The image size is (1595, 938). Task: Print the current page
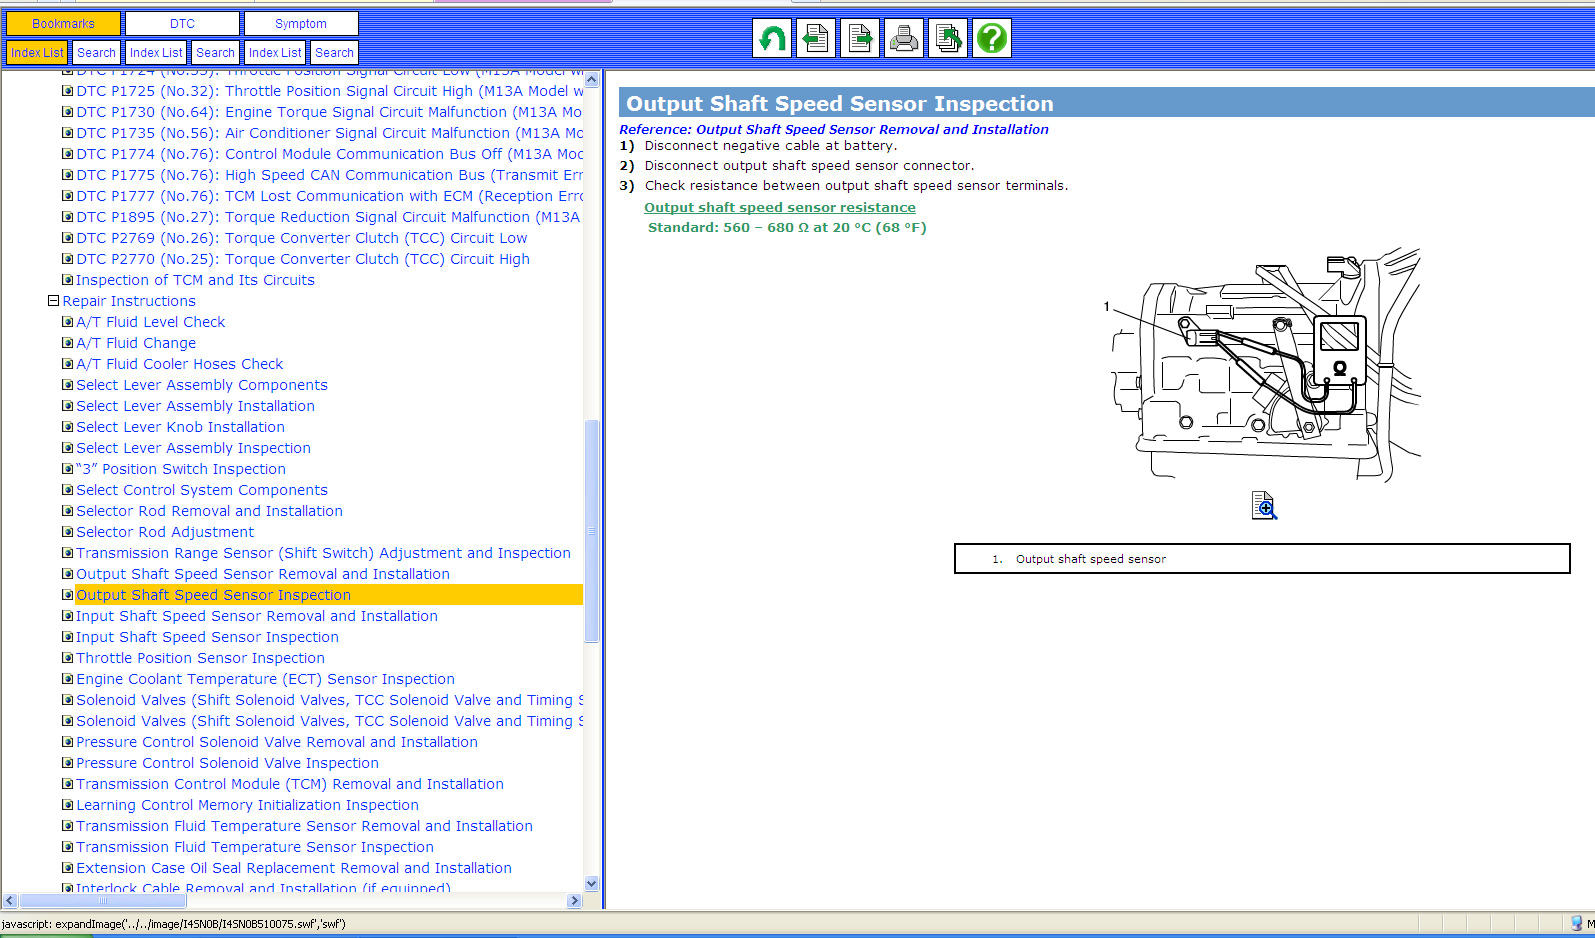pos(904,39)
